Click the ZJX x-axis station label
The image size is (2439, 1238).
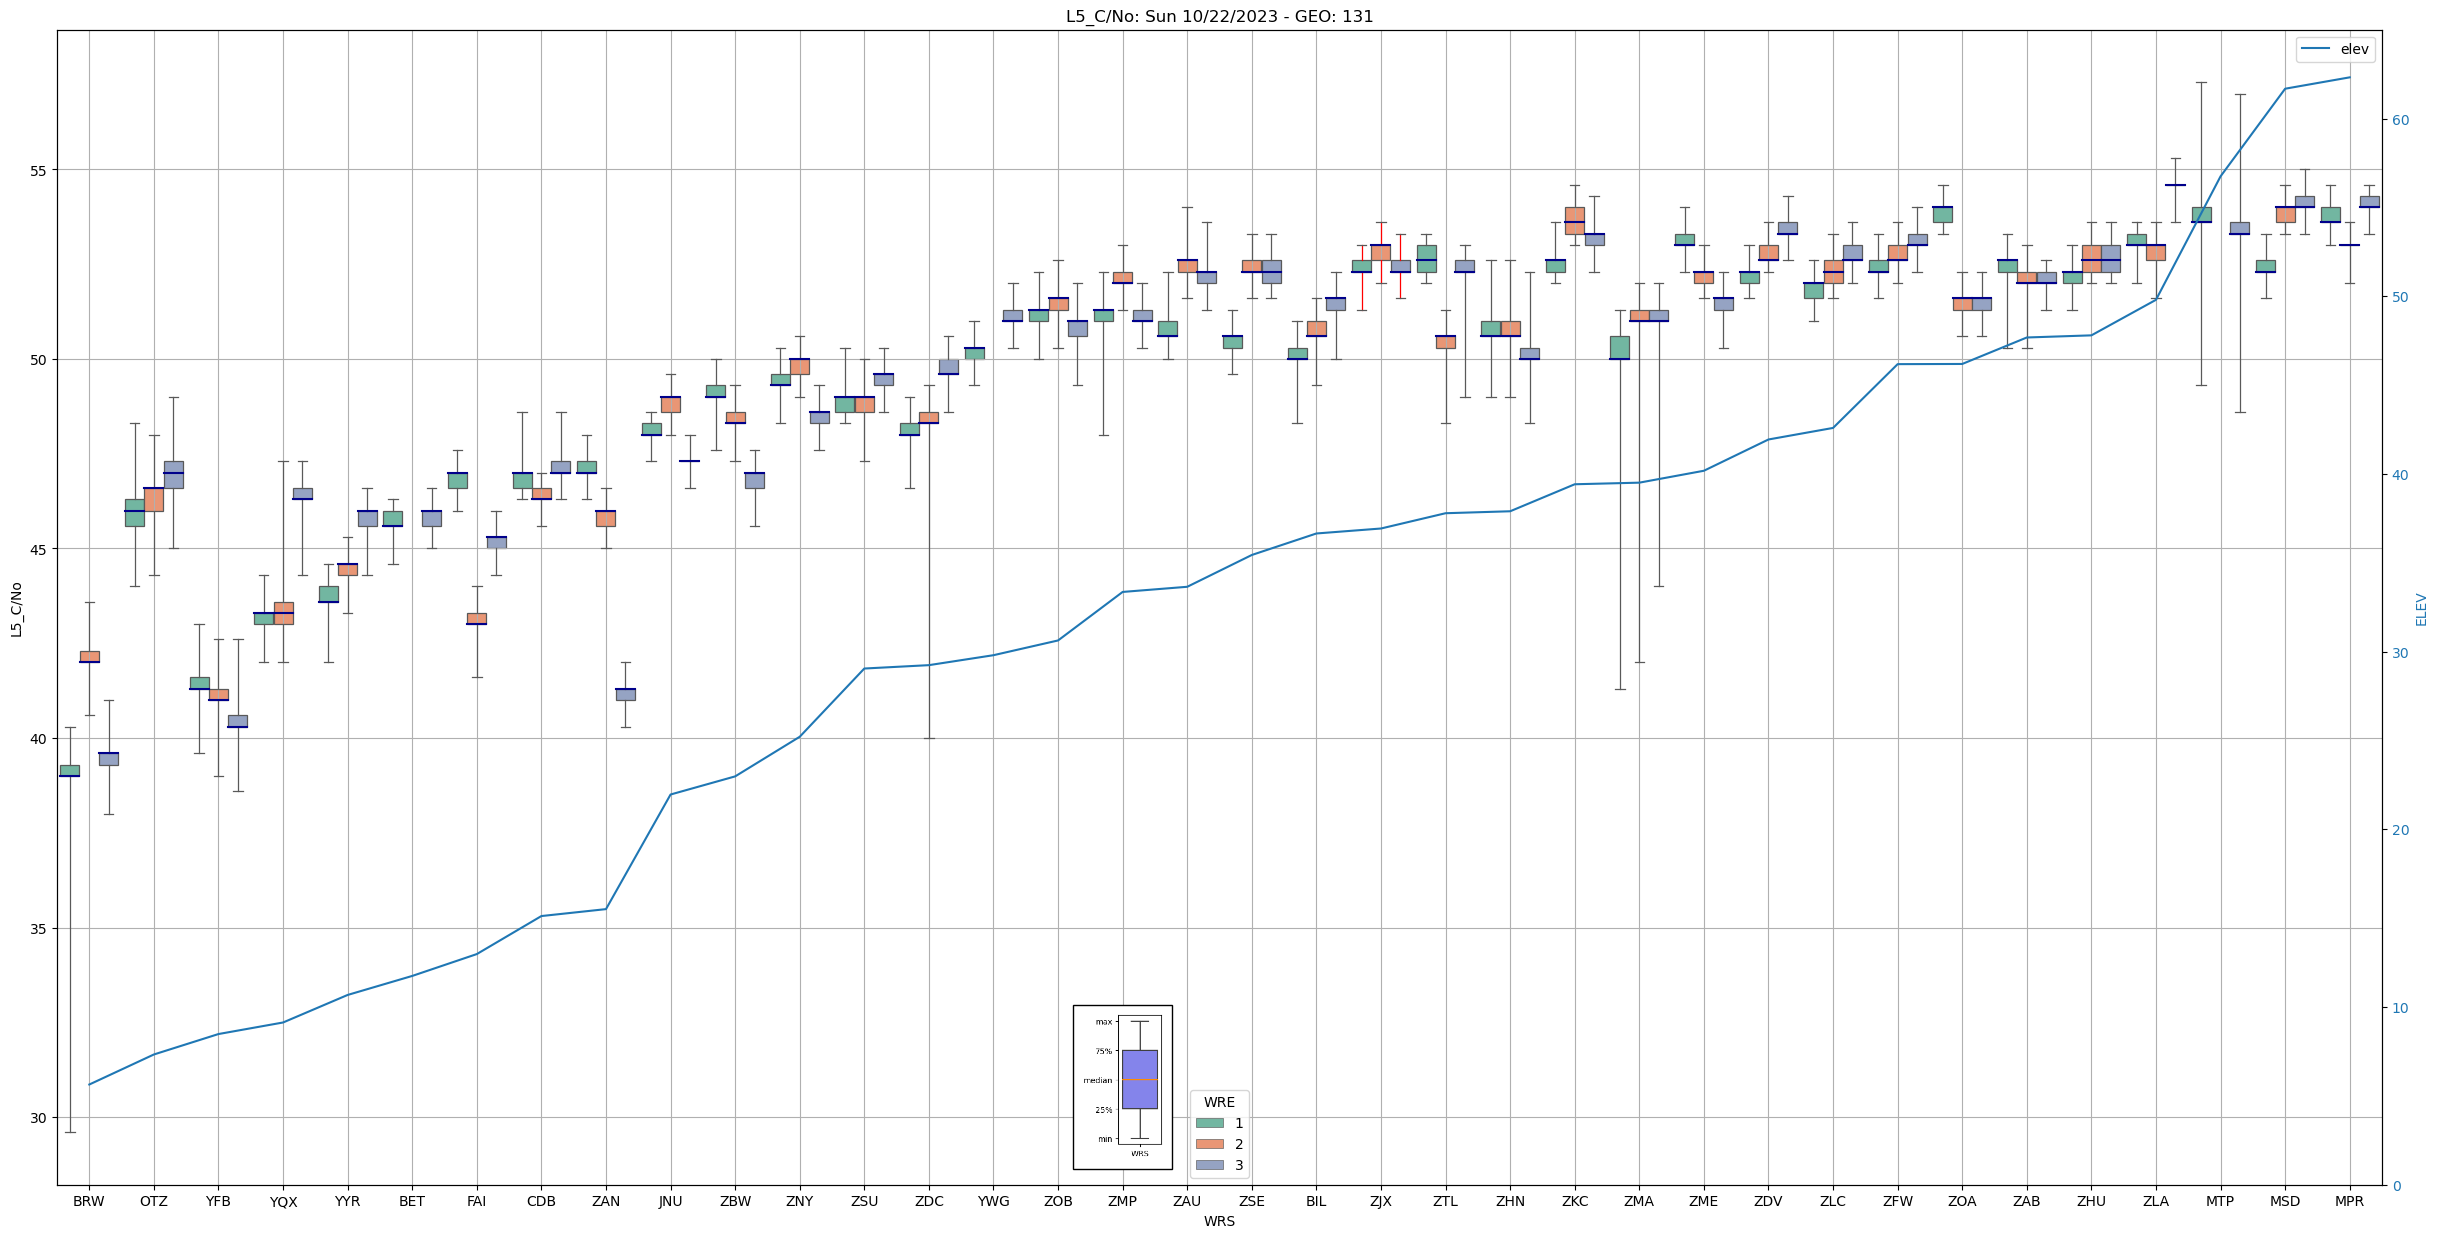(x=1380, y=1201)
